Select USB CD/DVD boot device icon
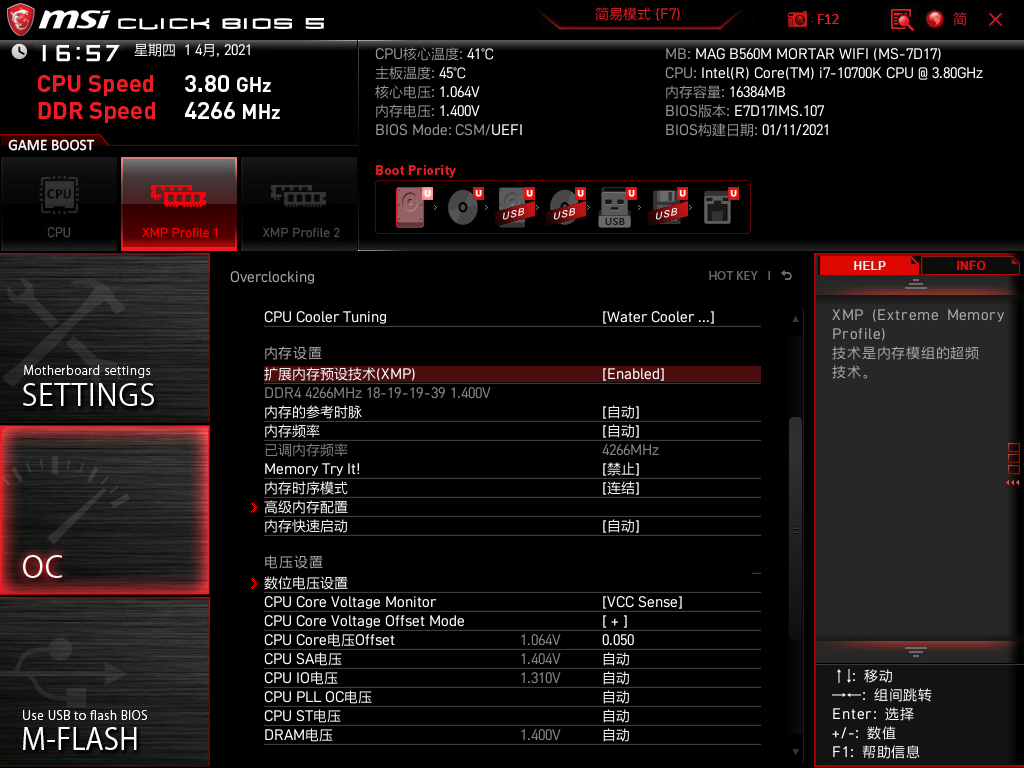Viewport: 1024px width, 768px height. [567, 207]
